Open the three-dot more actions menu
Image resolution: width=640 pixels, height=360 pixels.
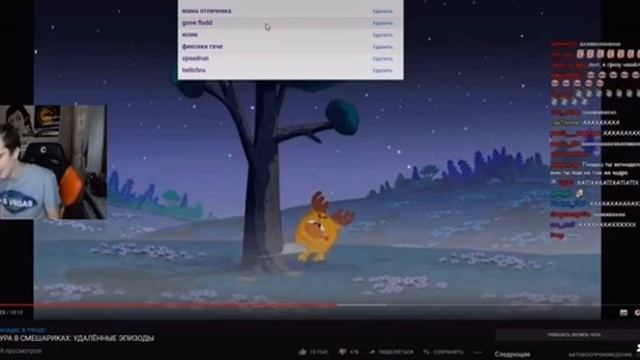[478, 352]
